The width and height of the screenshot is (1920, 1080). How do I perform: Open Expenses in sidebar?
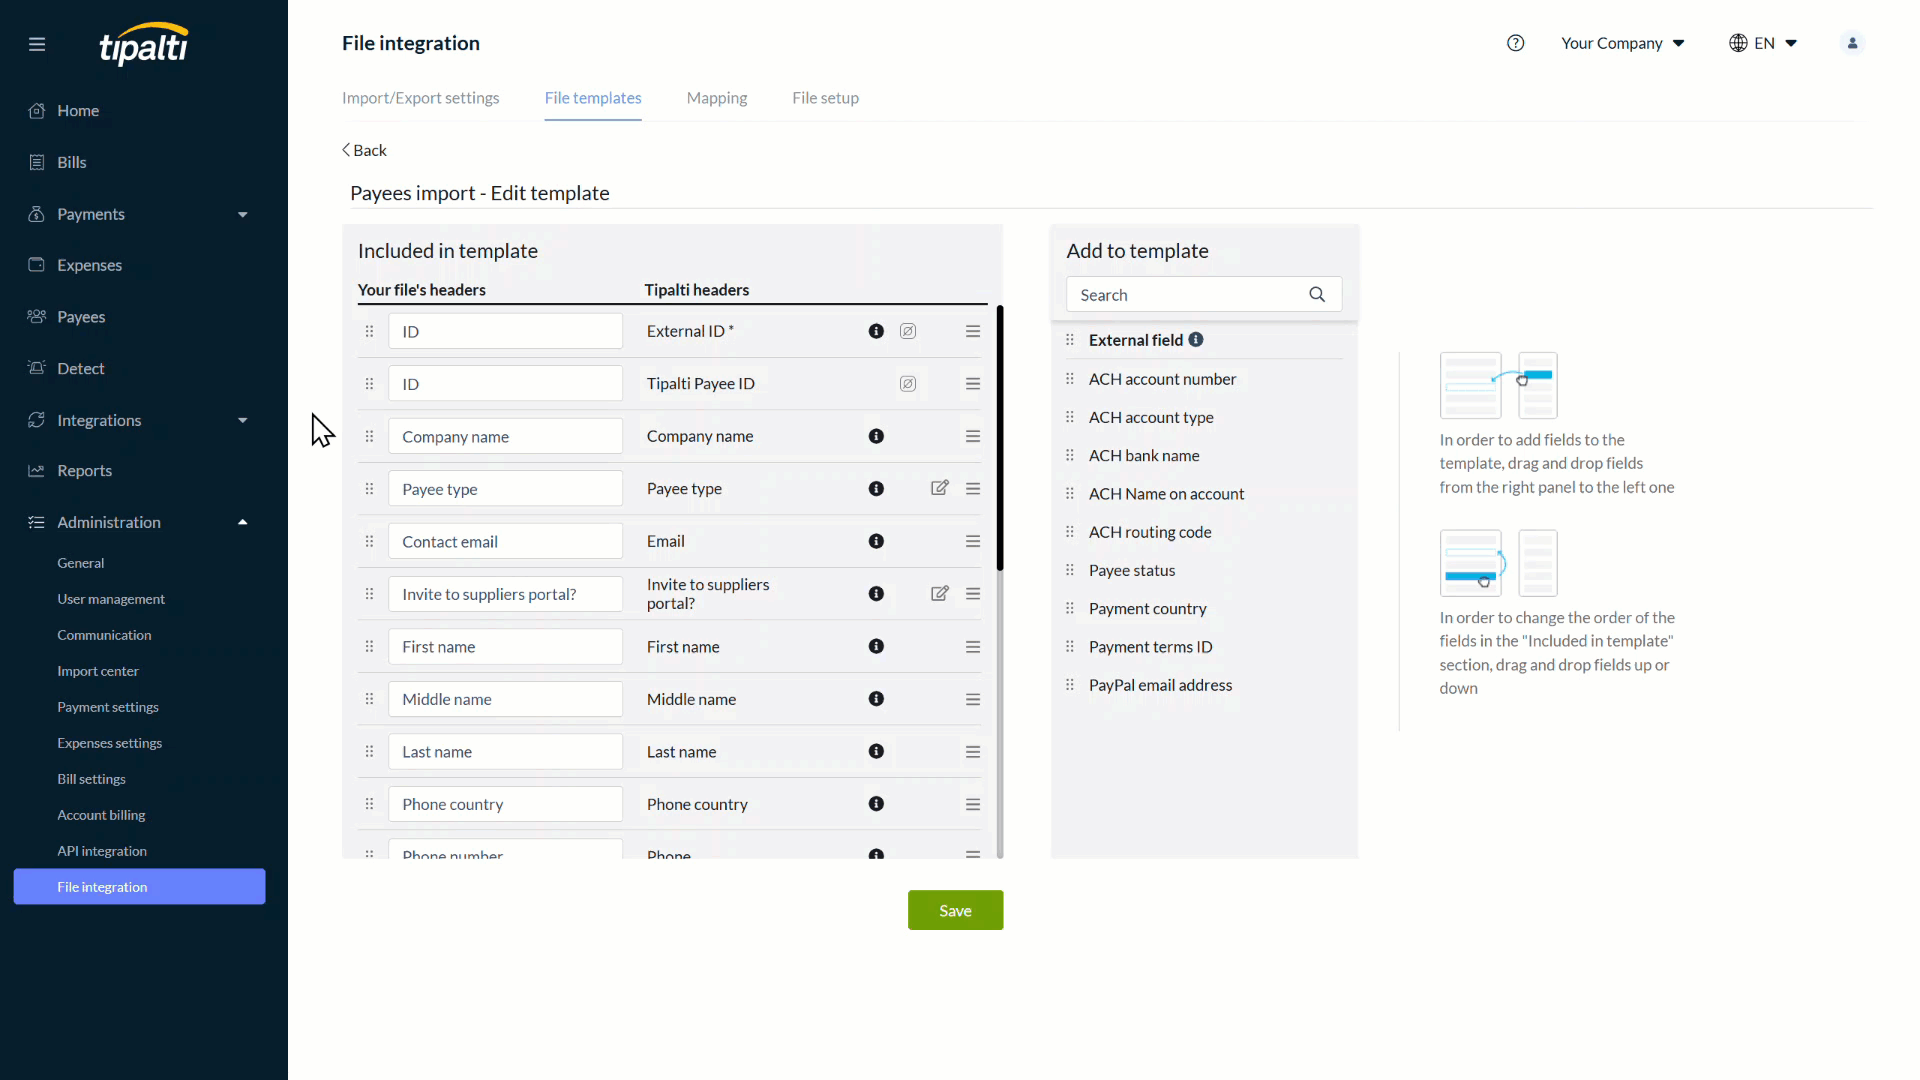click(x=89, y=265)
